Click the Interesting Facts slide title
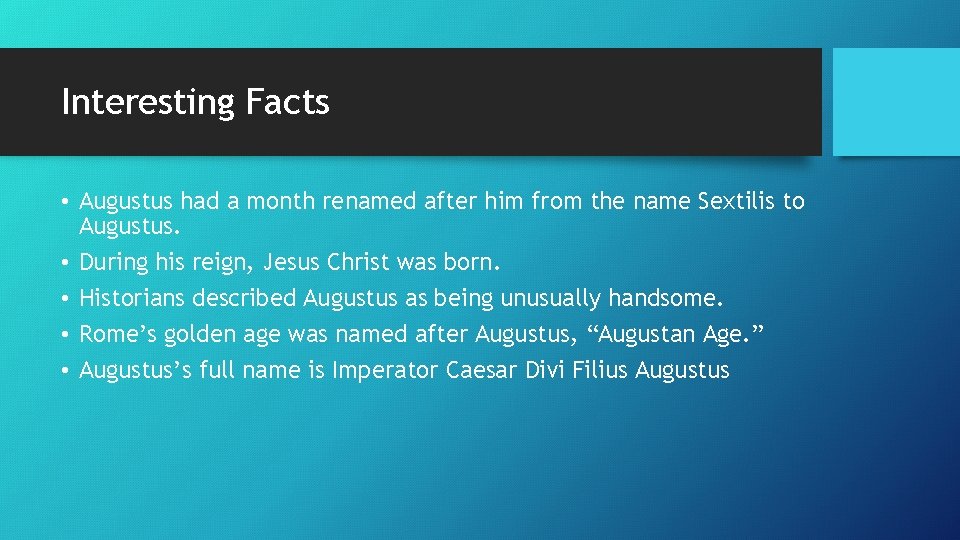This screenshot has height=540, width=960. [x=195, y=102]
